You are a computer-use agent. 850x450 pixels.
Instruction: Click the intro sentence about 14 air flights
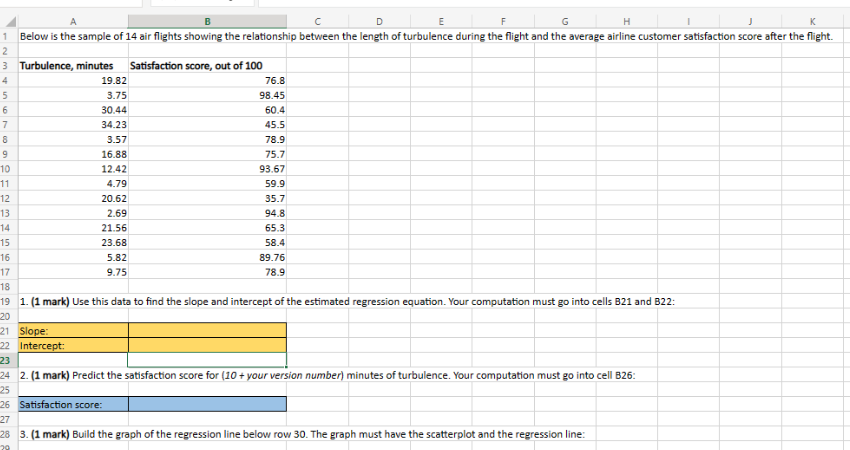426,36
